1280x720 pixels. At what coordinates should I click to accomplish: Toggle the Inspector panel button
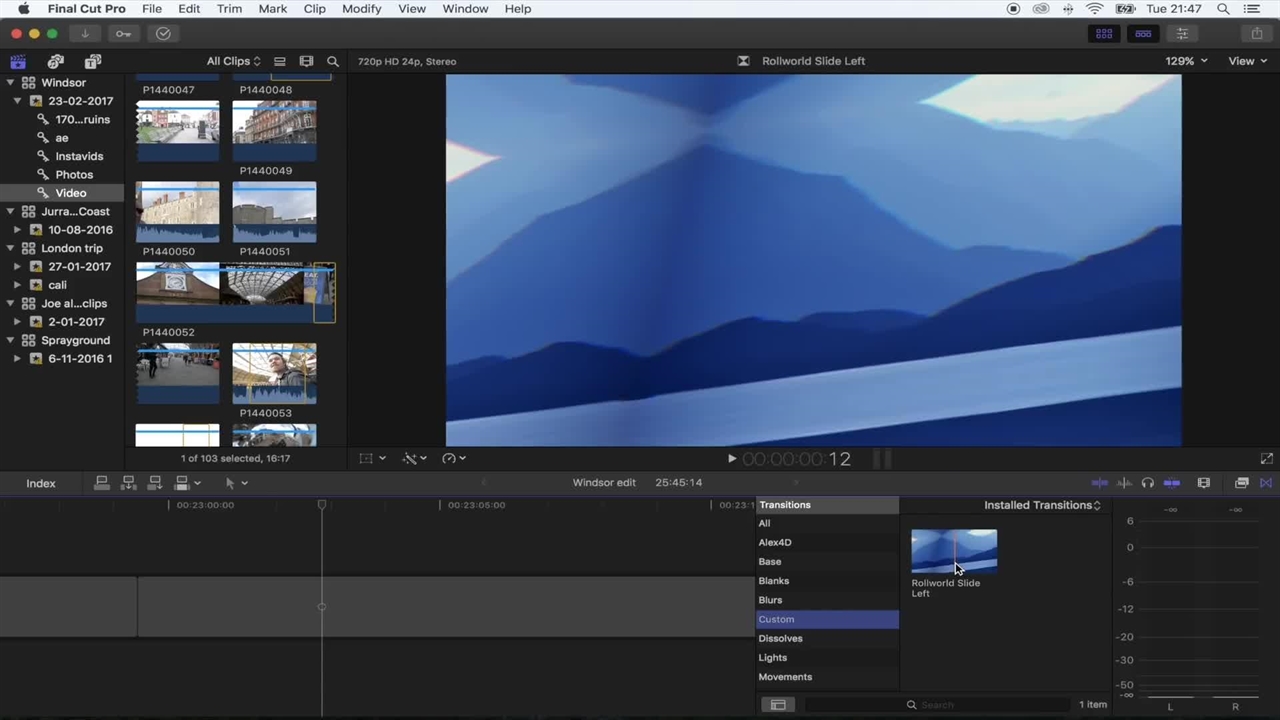1182,34
